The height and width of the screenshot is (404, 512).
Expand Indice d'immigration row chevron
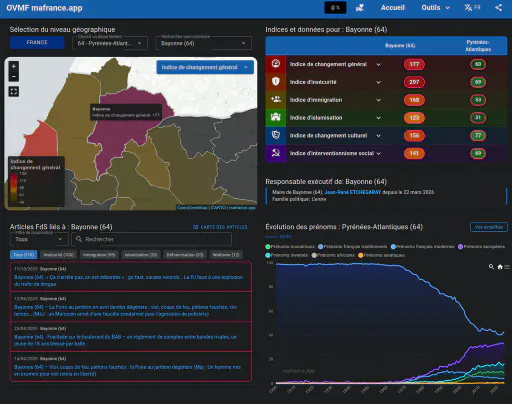pos(378,100)
